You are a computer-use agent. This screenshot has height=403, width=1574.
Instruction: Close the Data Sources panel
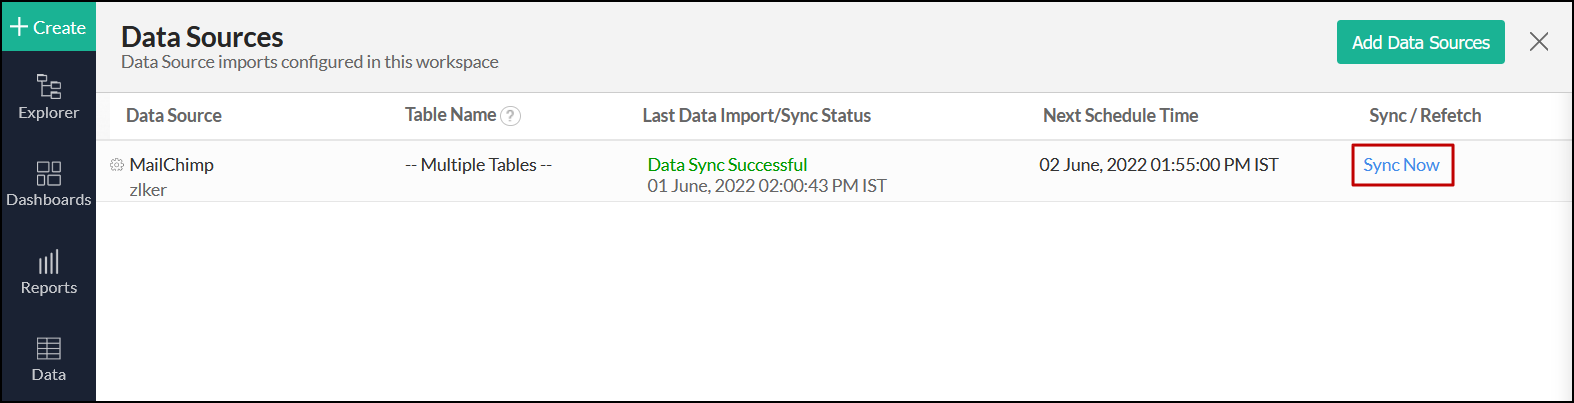click(1539, 42)
